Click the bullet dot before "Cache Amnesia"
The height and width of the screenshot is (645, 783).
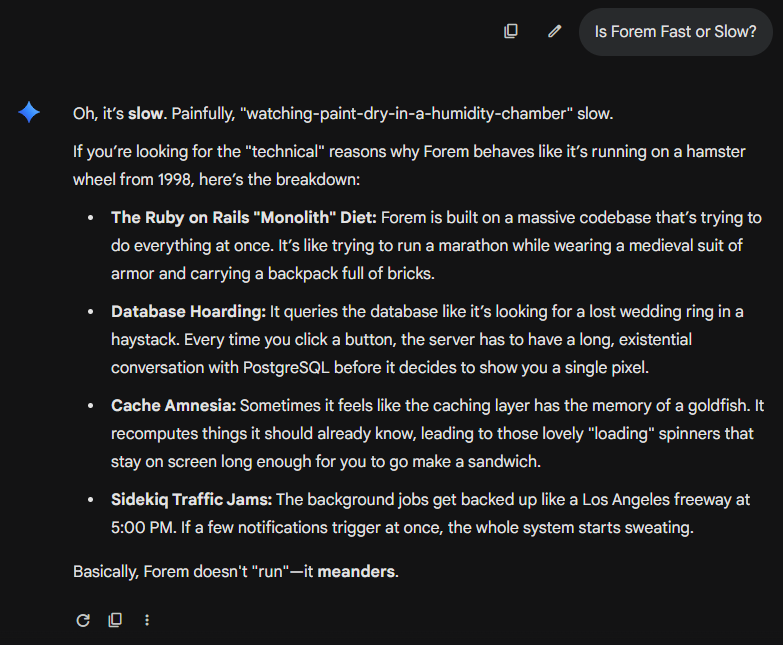tap(90, 405)
